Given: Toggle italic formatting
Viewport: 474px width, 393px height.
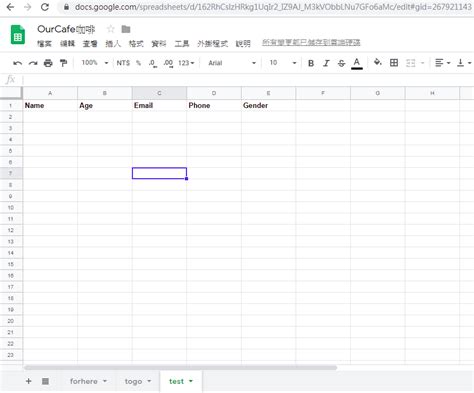Looking at the screenshot, I should point(326,63).
